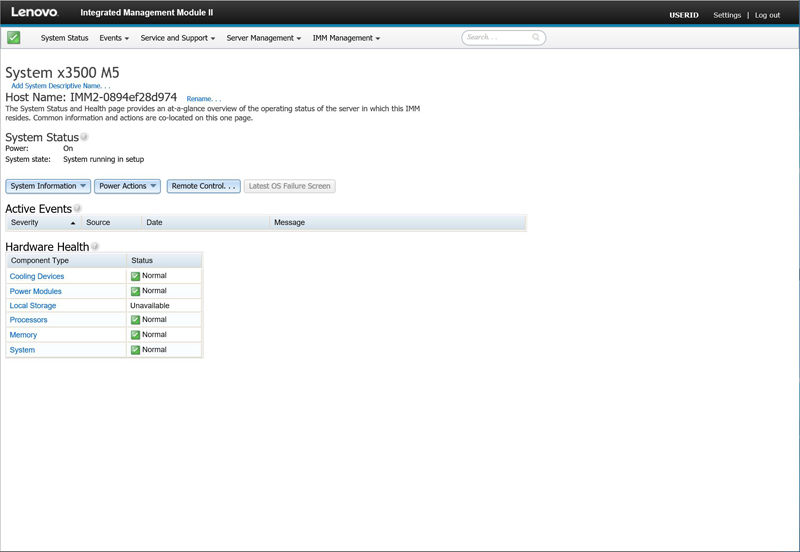Click the System running in setup text

point(104,159)
